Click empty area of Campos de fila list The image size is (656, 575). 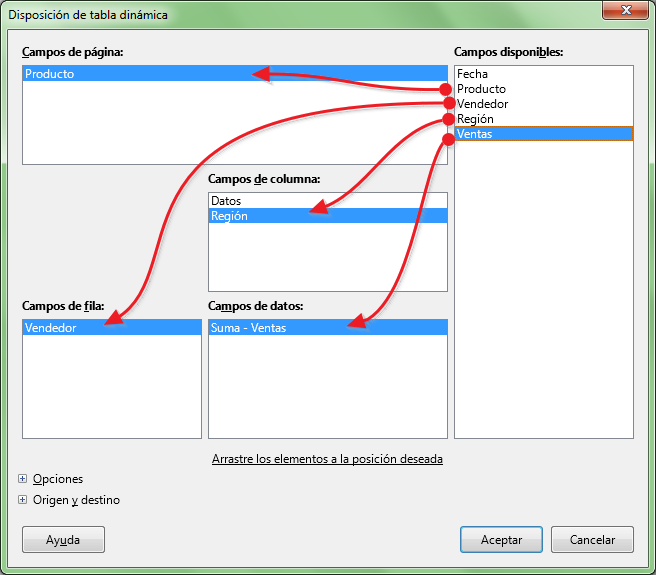(111, 390)
